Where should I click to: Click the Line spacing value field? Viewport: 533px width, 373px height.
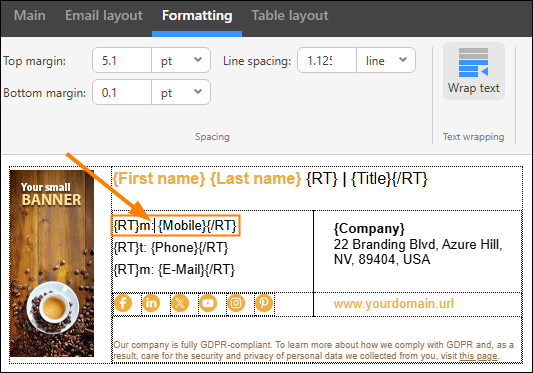click(x=327, y=61)
